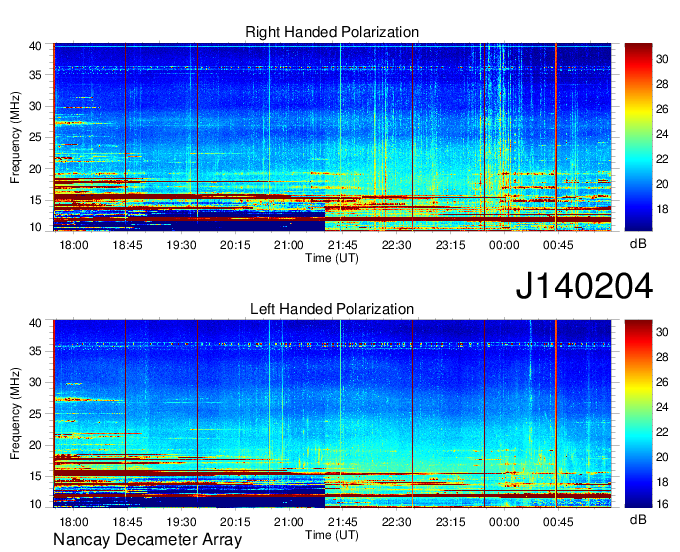Screen dimensions: 680x552
Task: Click dB label below Right Handed color bar
Action: (638, 244)
